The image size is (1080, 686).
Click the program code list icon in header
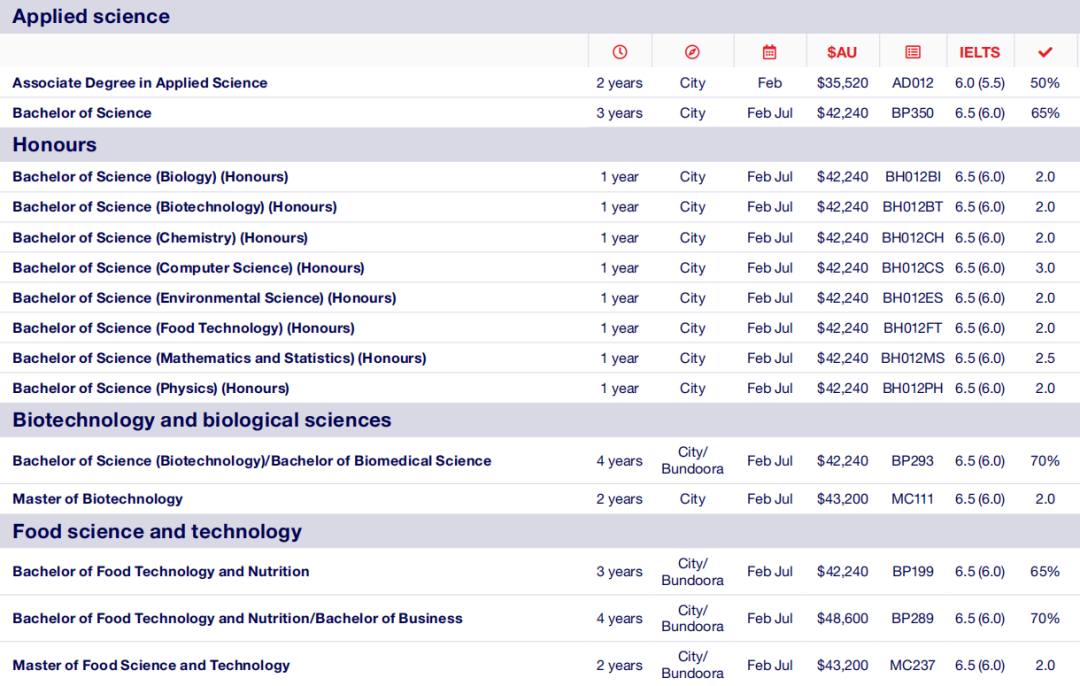coord(913,52)
